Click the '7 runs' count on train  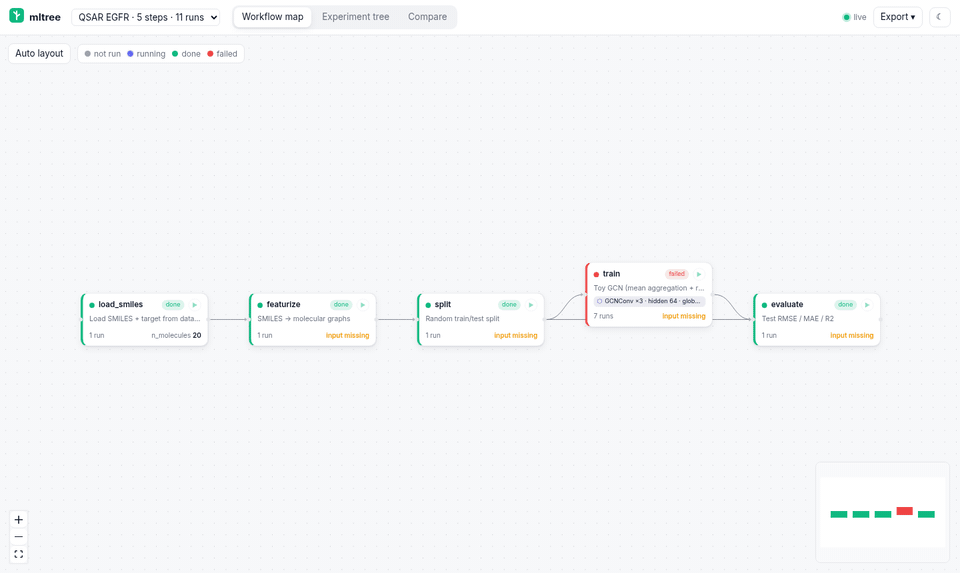[603, 316]
